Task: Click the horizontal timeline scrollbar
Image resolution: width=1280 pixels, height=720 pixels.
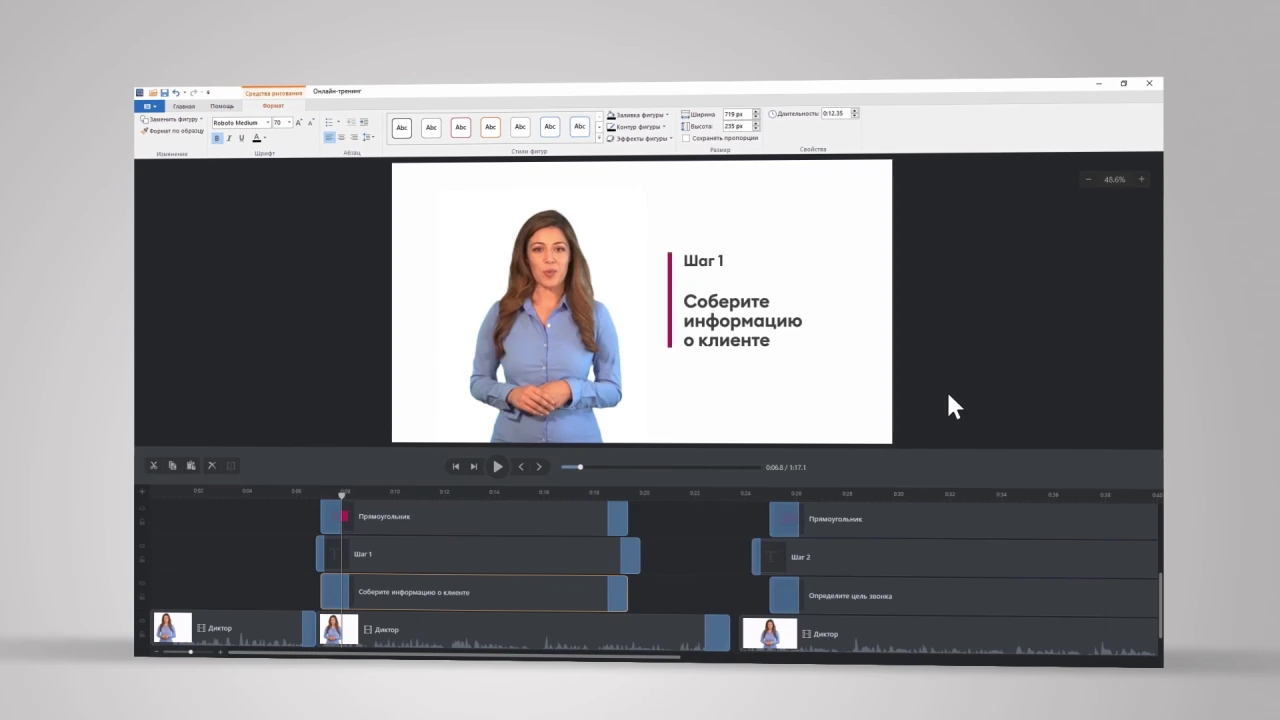Action: pyautogui.click(x=454, y=654)
